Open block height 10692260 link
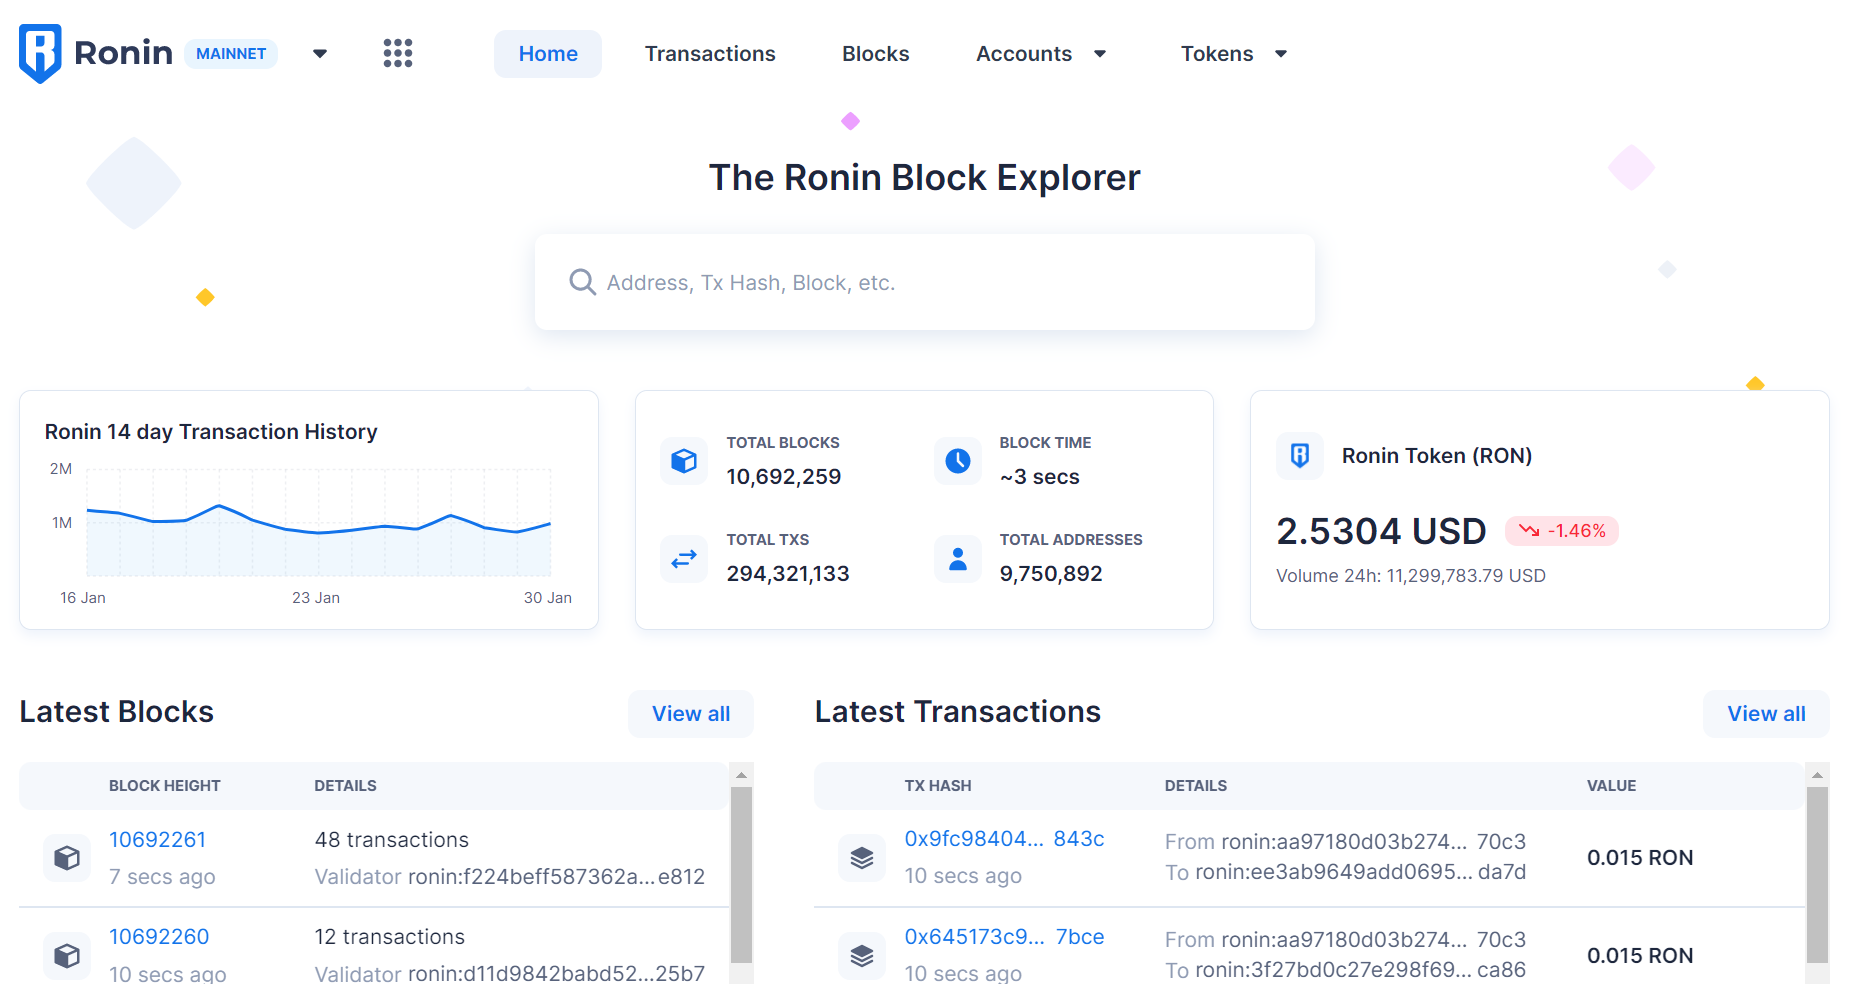The width and height of the screenshot is (1849, 984). (159, 937)
